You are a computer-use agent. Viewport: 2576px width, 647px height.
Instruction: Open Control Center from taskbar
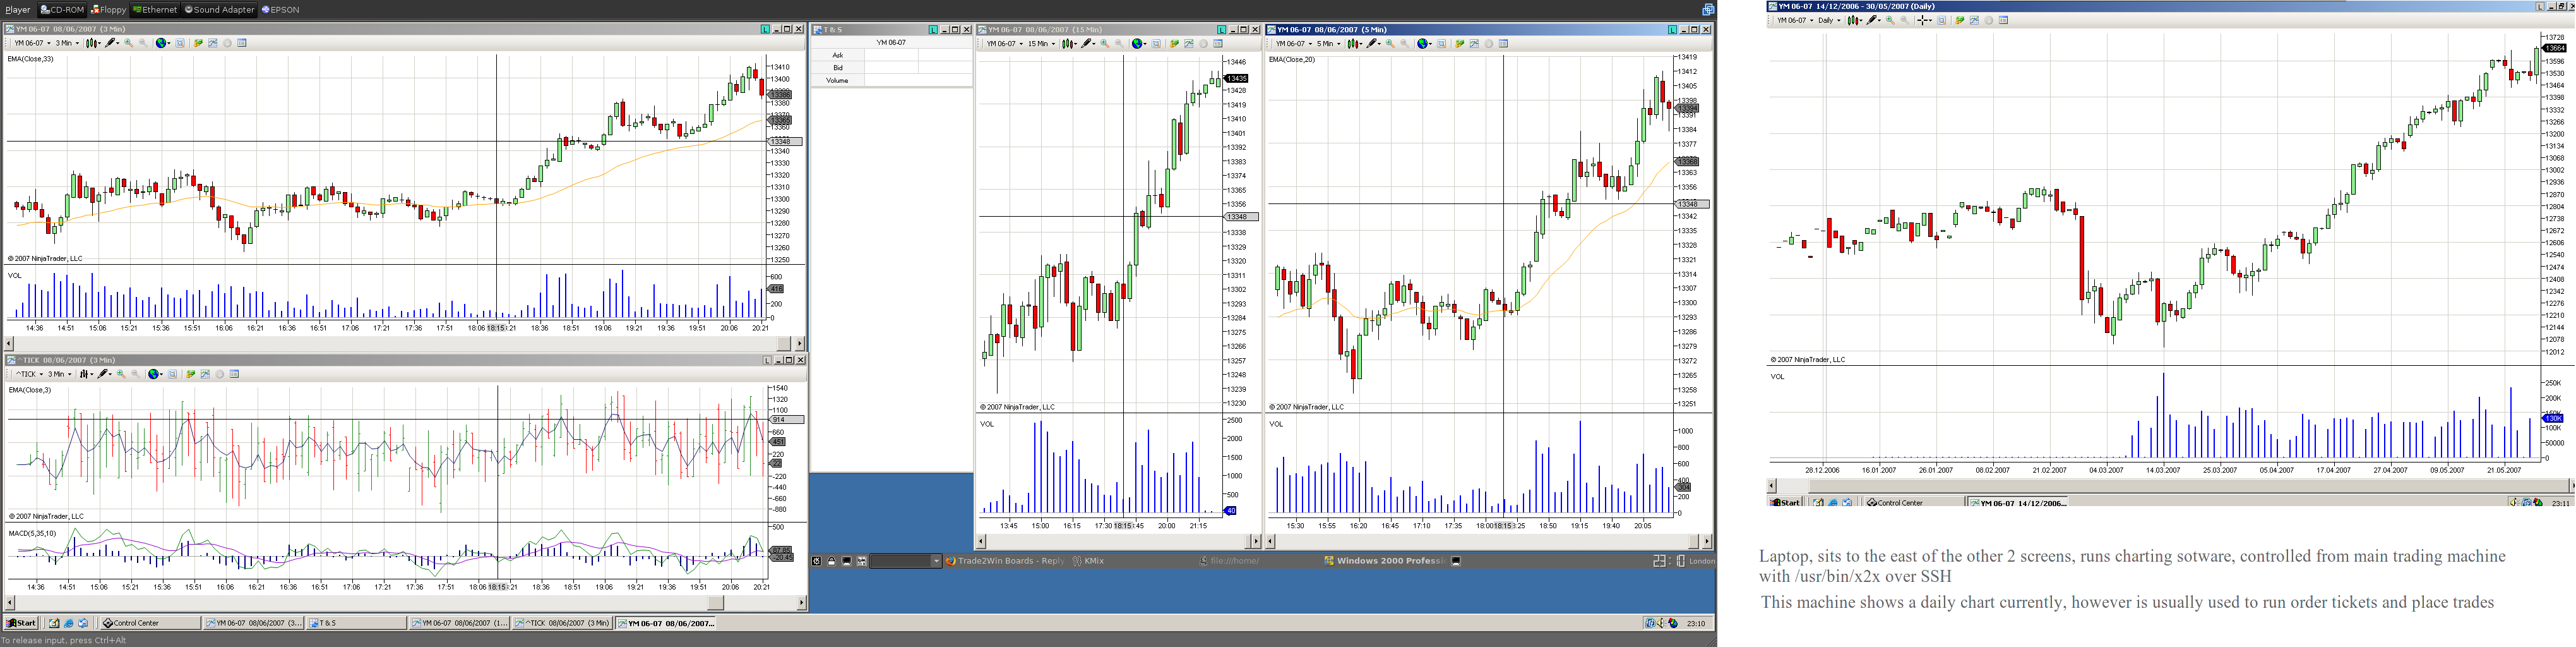(149, 623)
